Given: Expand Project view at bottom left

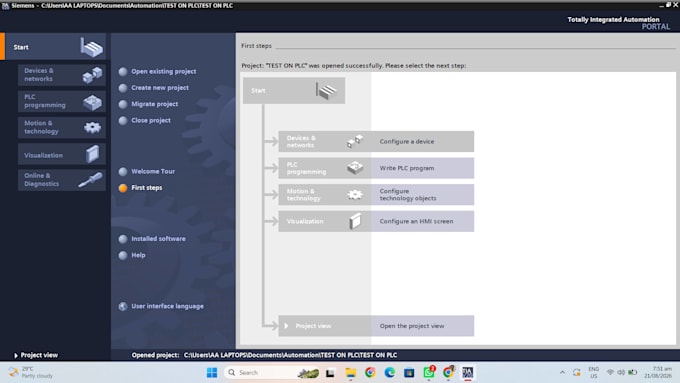Looking at the screenshot, I should click(36, 355).
